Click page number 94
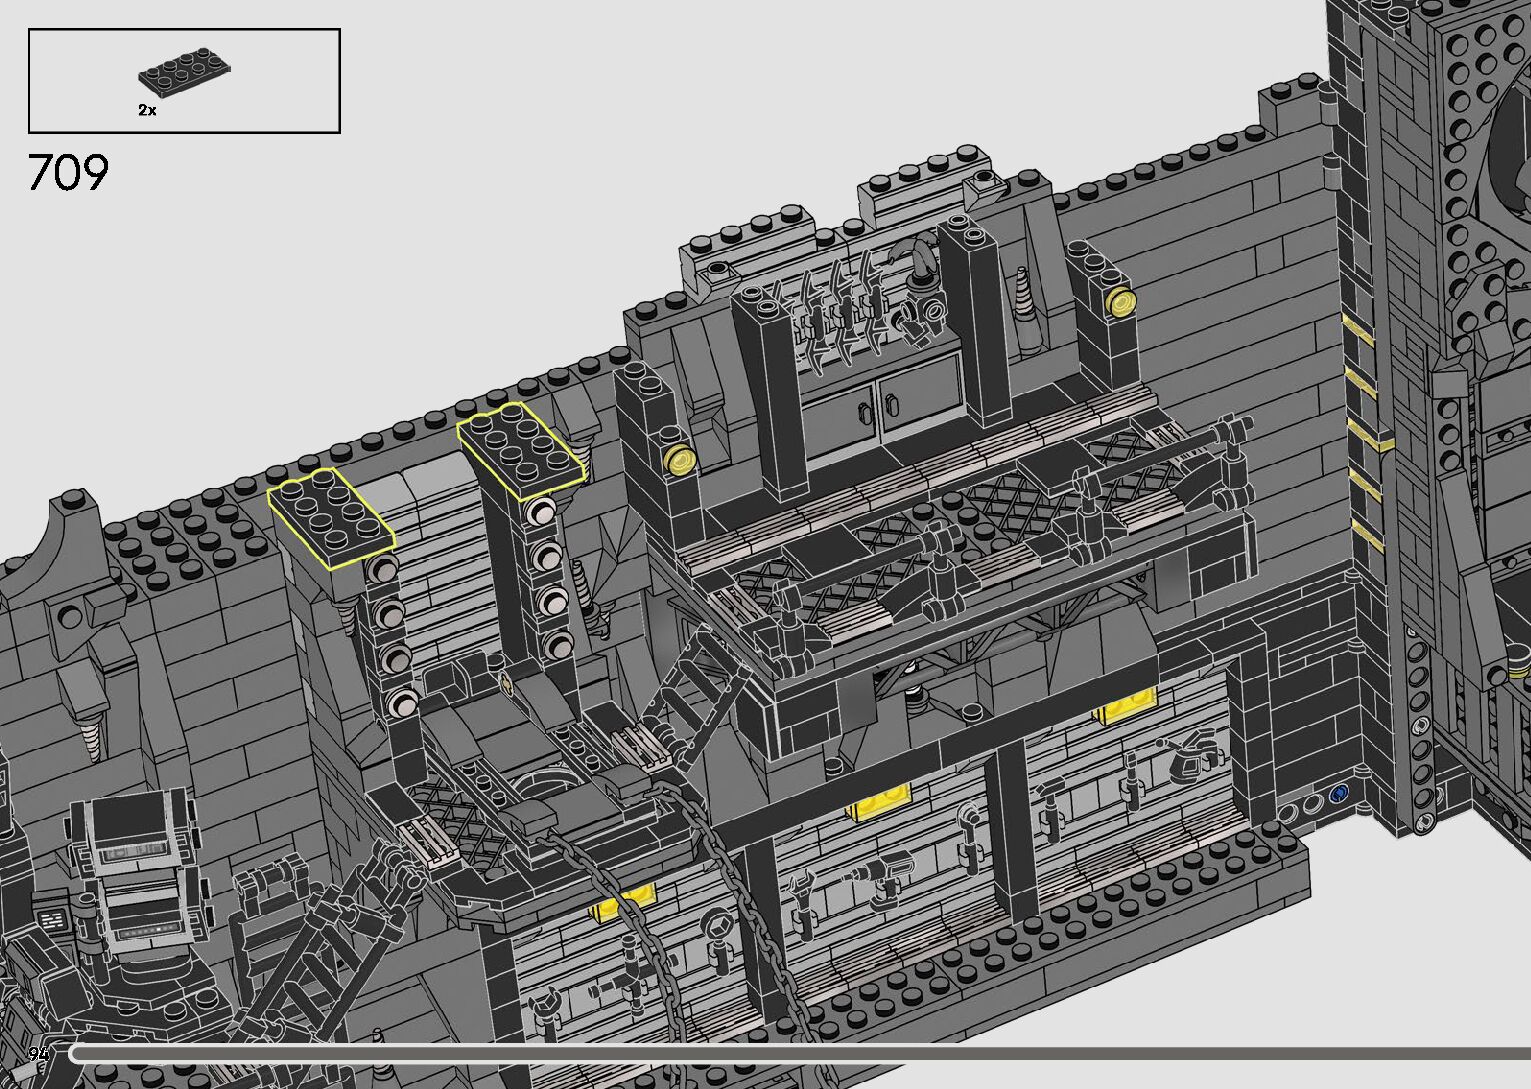The image size is (1531, 1089). (x=40, y=1054)
